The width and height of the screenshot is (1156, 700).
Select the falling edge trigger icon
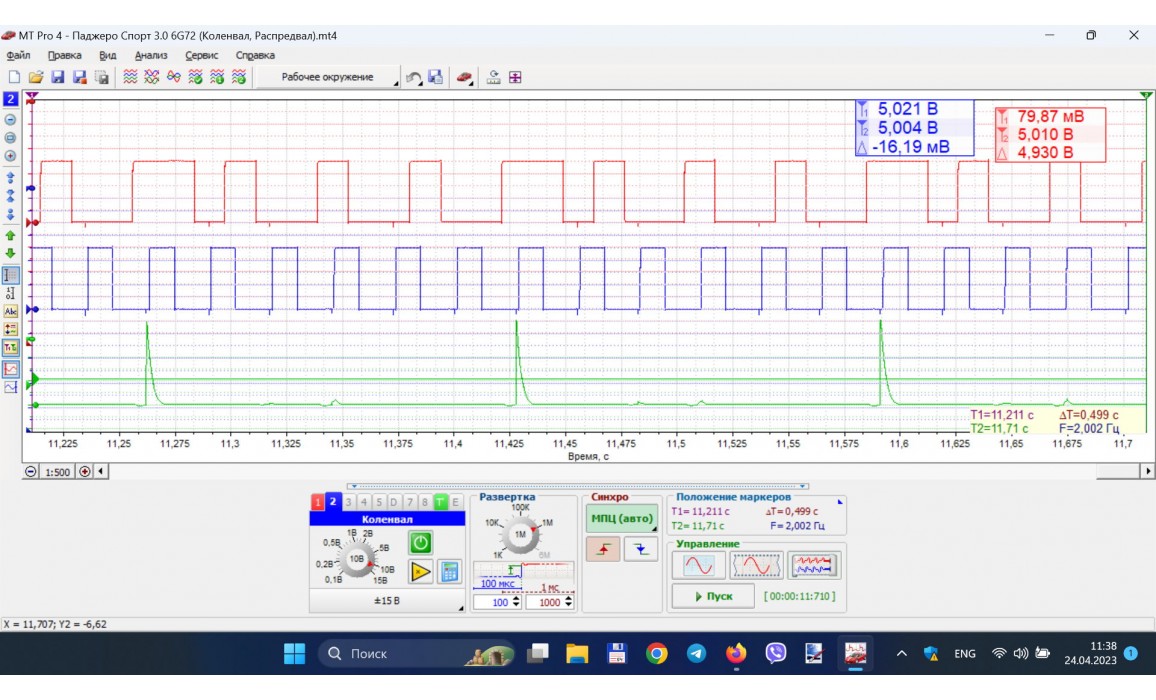[641, 549]
